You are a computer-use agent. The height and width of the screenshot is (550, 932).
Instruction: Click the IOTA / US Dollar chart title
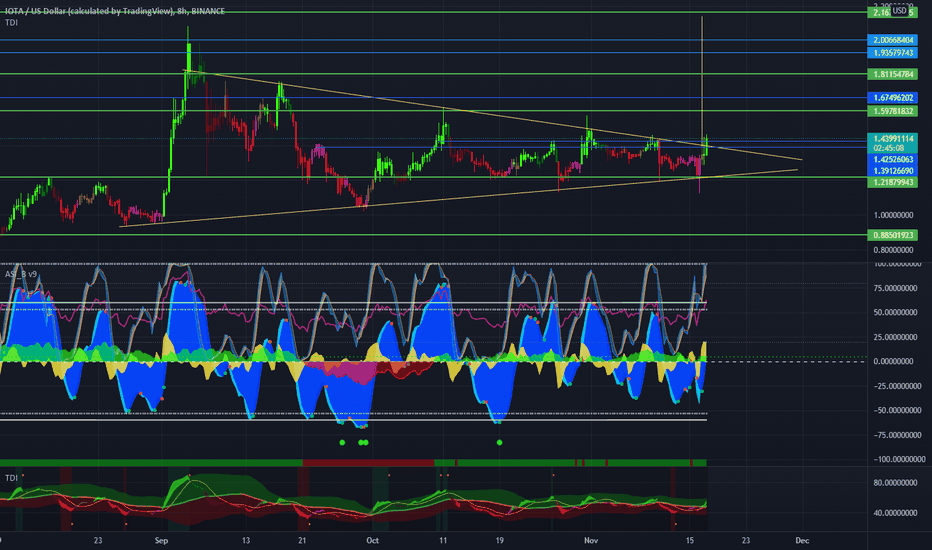coord(115,11)
